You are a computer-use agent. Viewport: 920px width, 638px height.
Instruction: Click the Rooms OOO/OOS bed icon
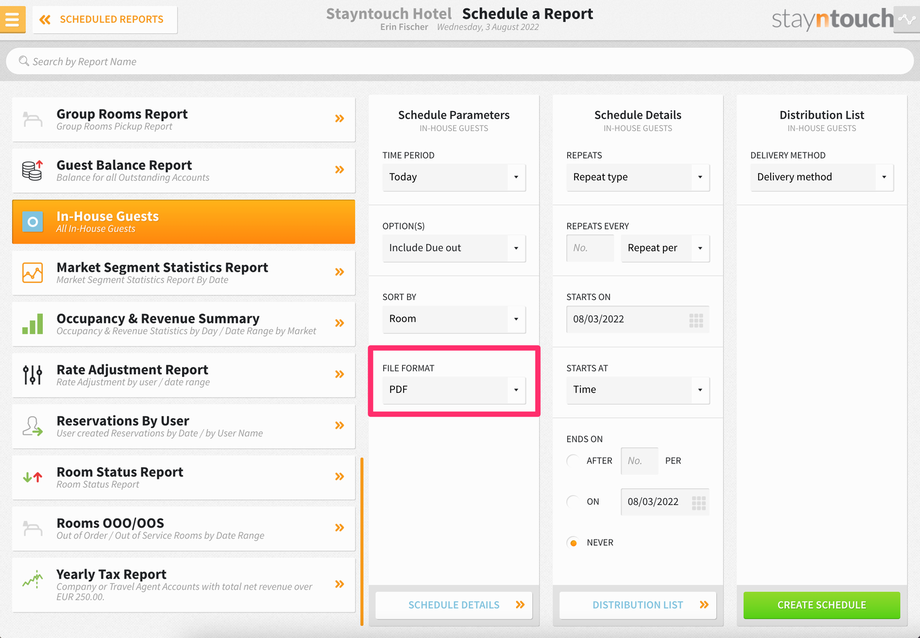tap(33, 528)
